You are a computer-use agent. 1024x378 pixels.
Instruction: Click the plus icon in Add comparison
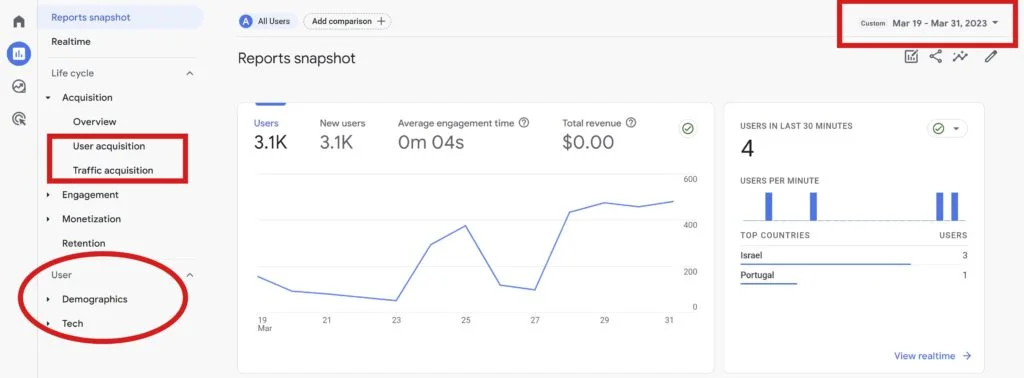click(x=381, y=21)
